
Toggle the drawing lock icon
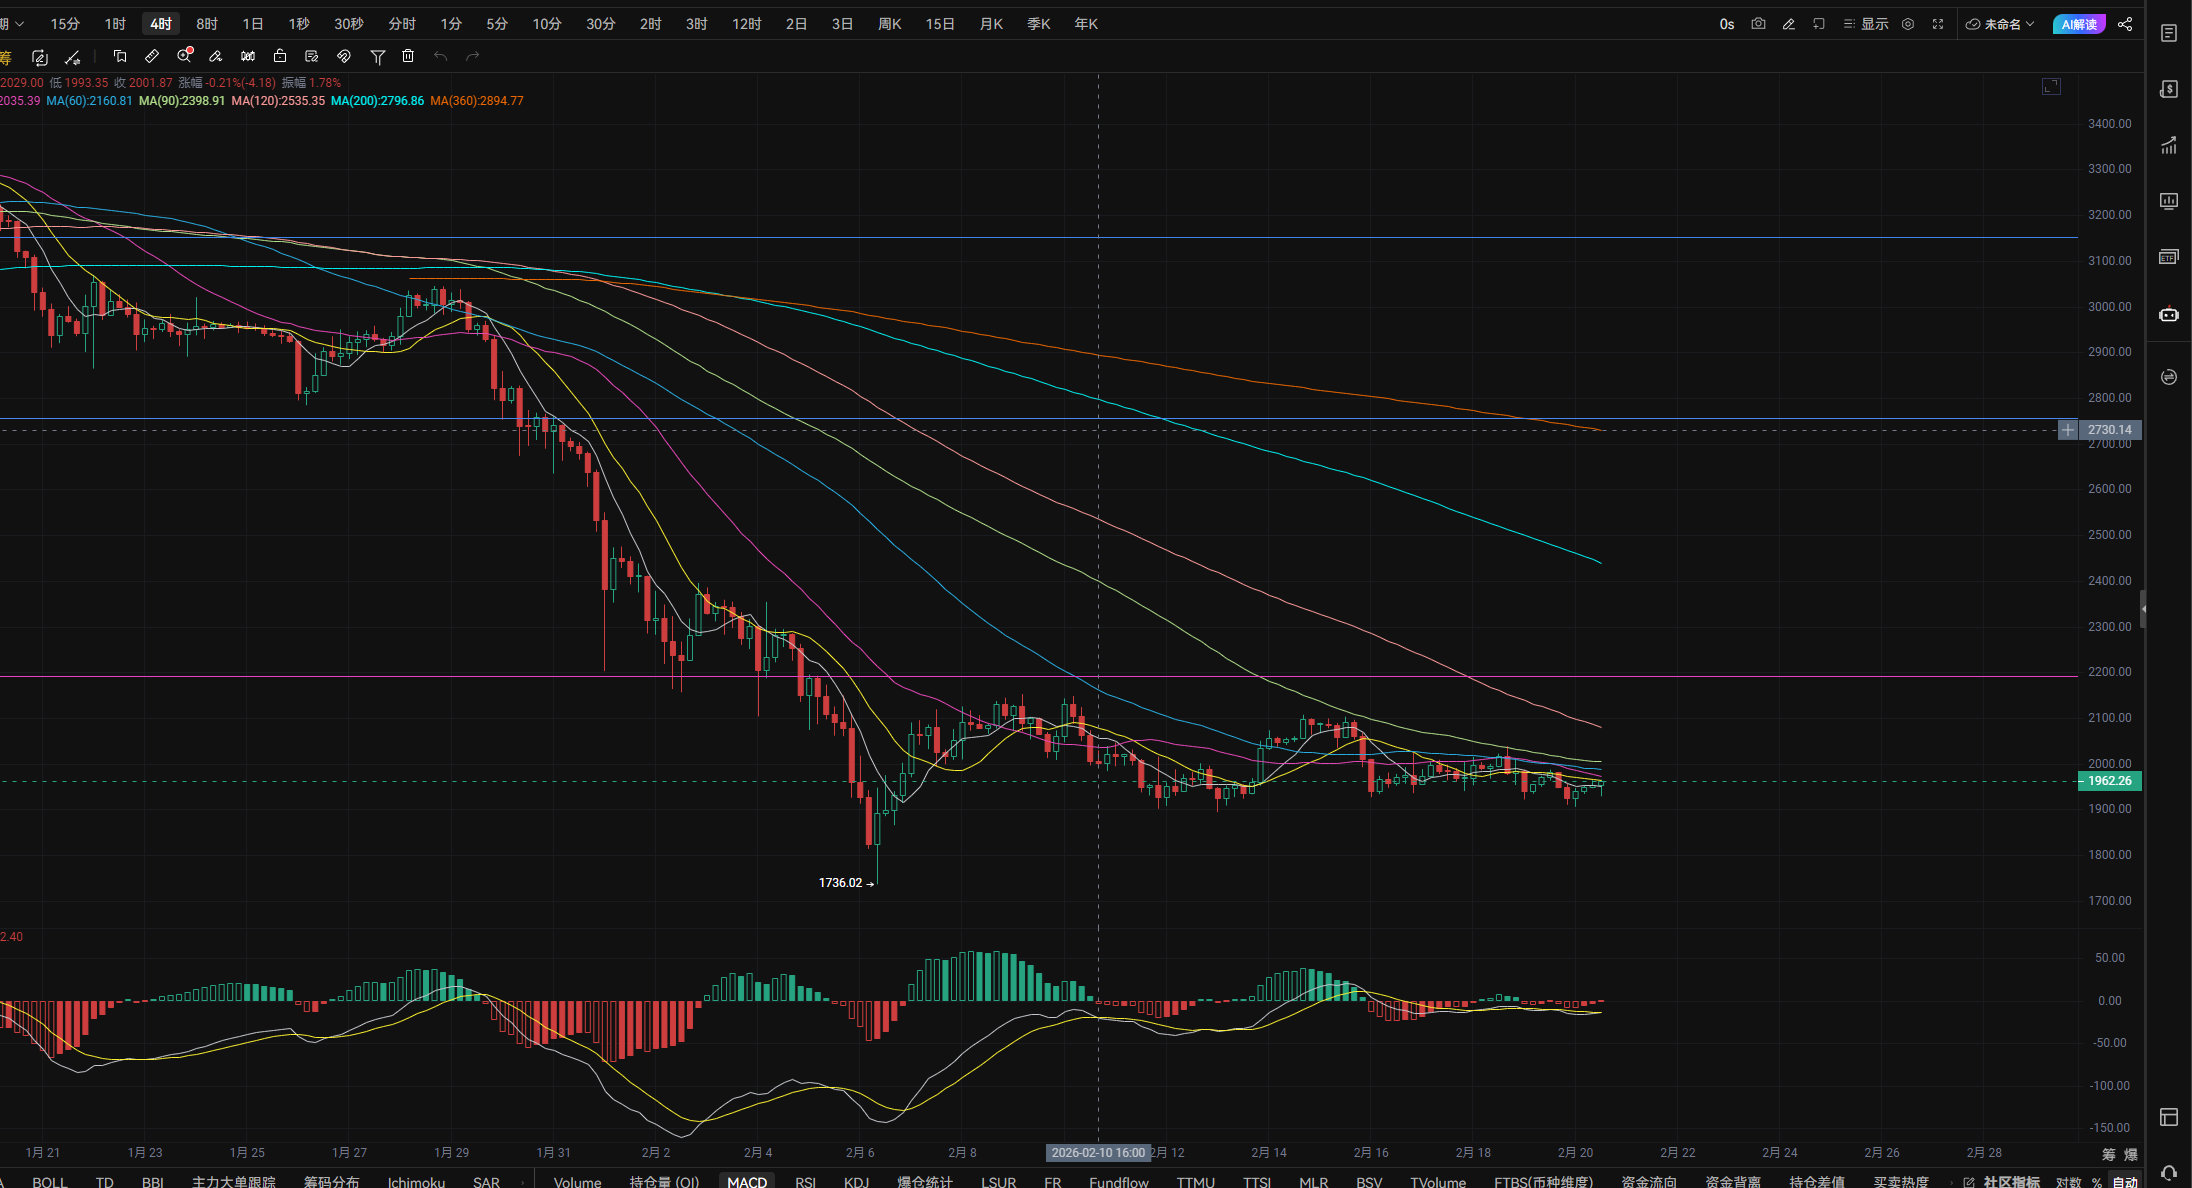(x=280, y=56)
